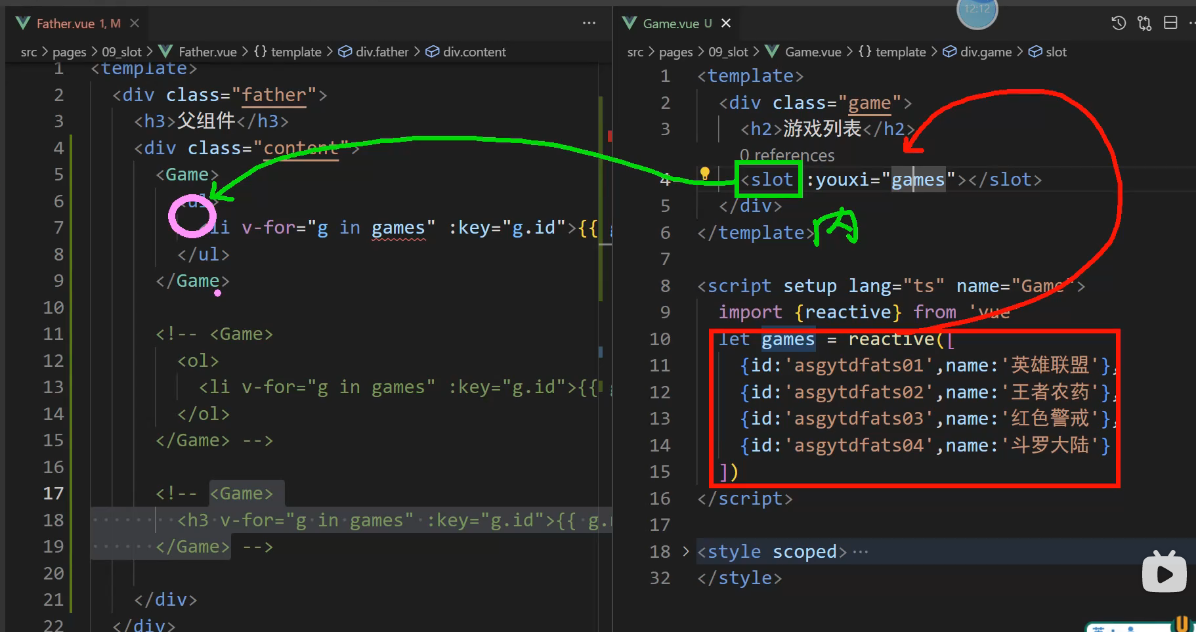
Task: Open template breadcrumb in Game.vue pane
Action: point(892,52)
